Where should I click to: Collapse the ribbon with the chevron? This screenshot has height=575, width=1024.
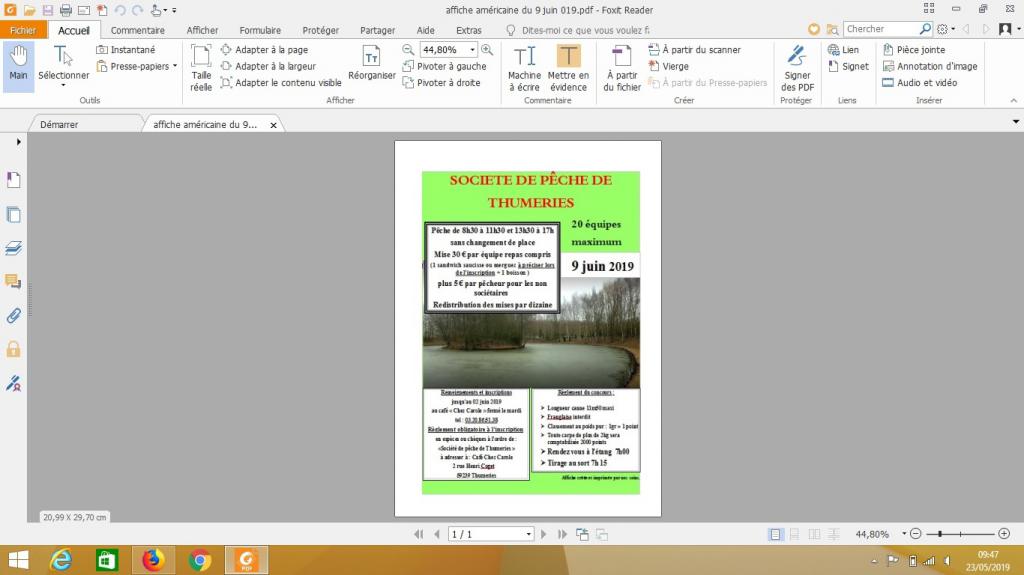1014,101
